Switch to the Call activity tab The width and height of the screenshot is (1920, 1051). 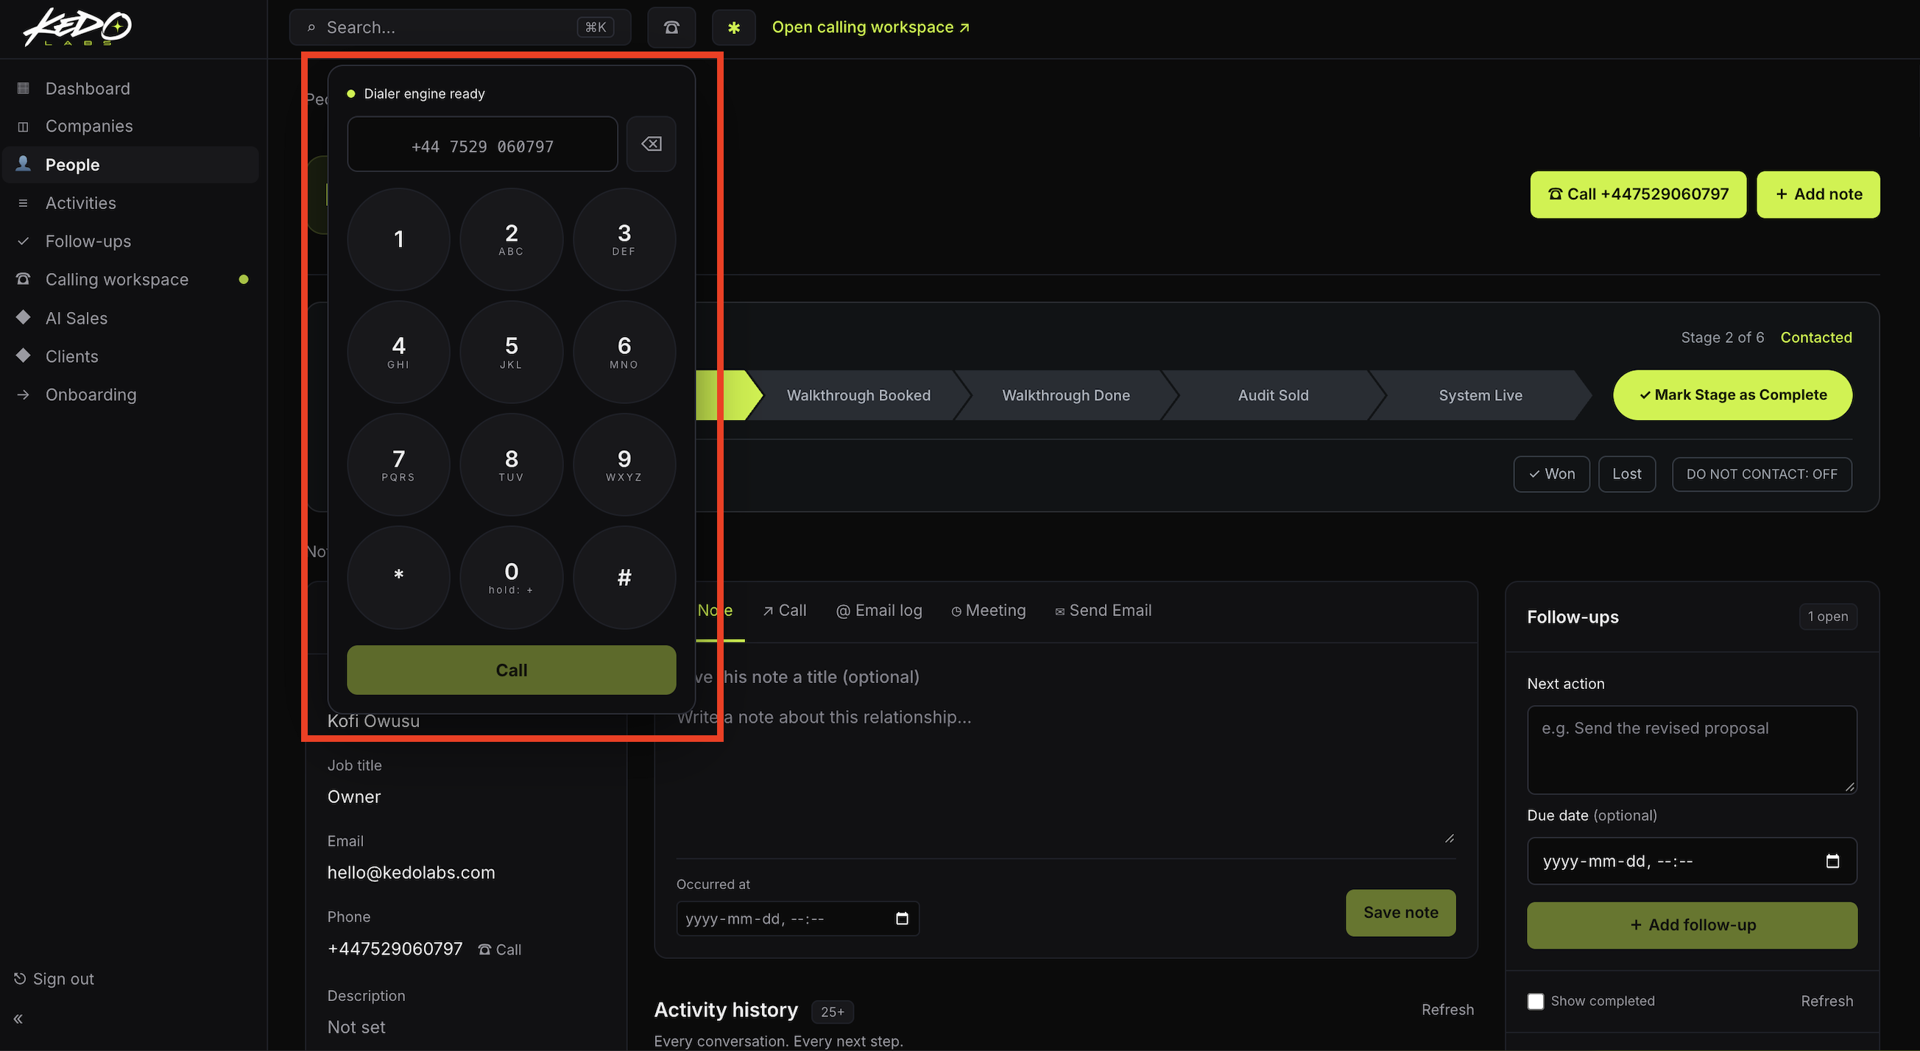tap(784, 610)
